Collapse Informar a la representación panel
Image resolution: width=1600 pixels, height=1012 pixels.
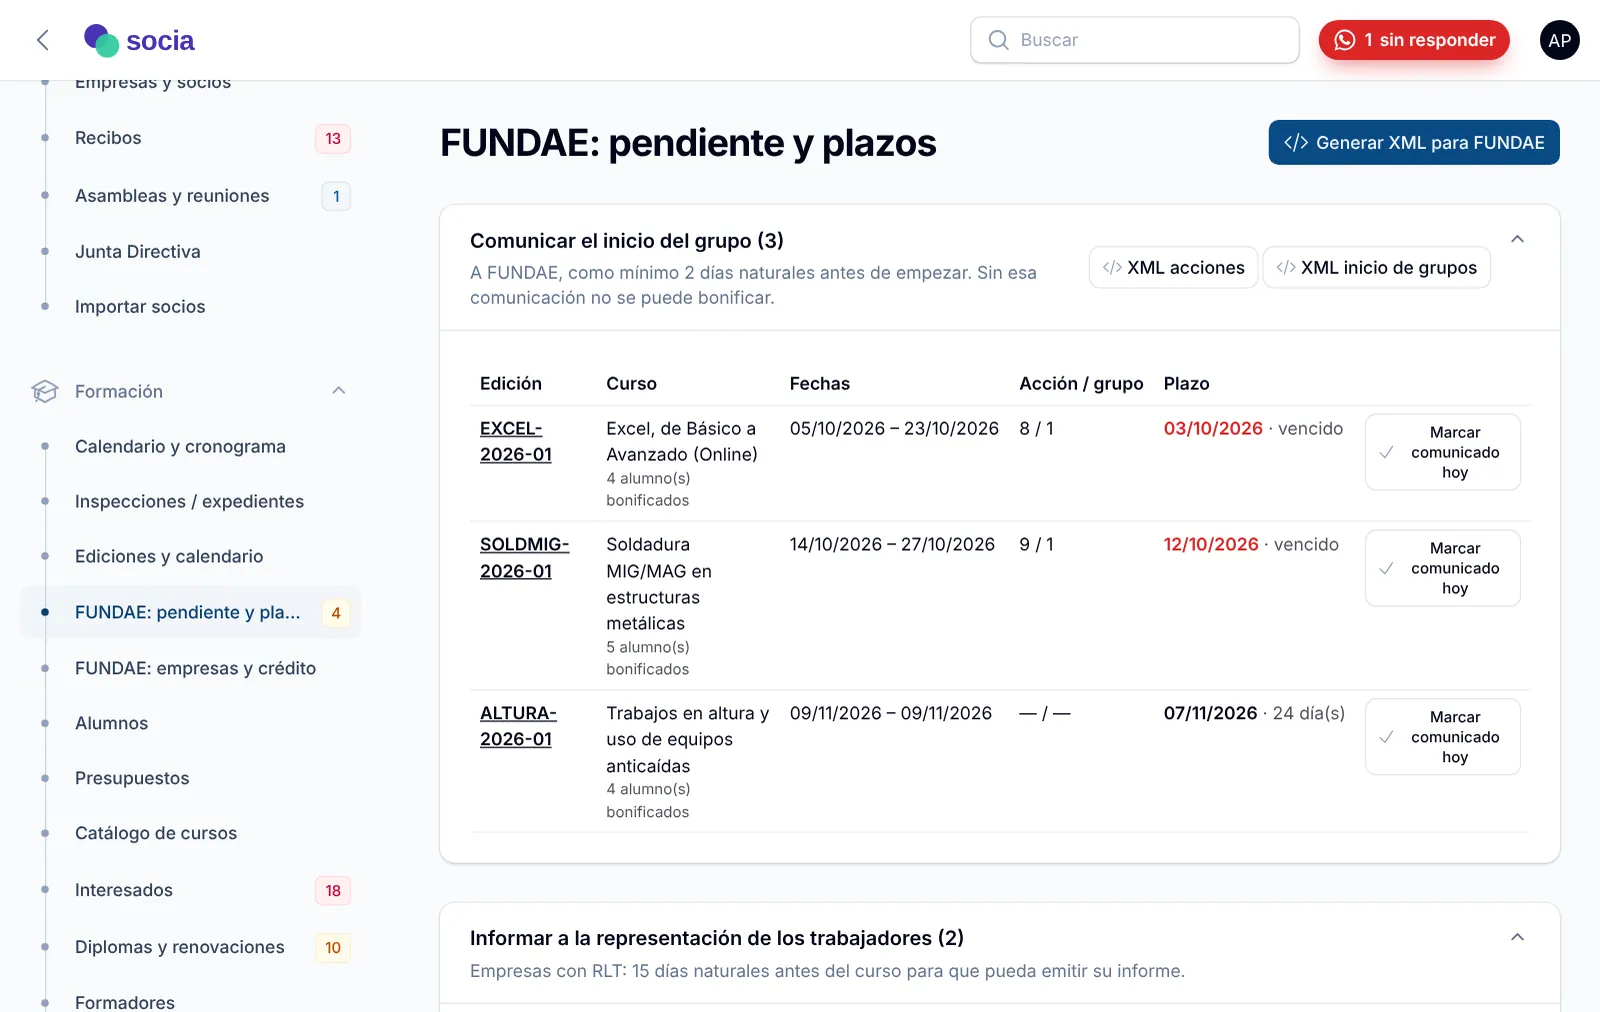pos(1517,937)
